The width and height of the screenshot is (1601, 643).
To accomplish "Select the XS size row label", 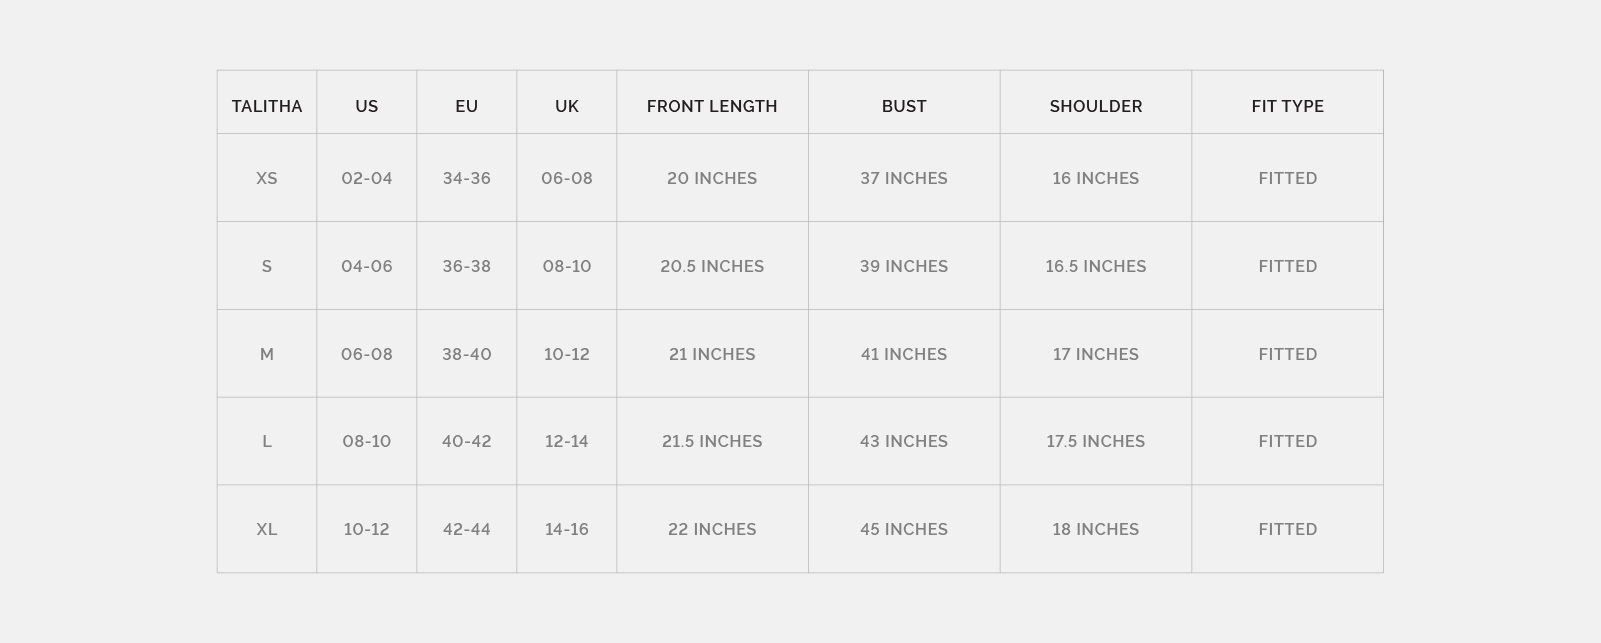I will point(267,178).
